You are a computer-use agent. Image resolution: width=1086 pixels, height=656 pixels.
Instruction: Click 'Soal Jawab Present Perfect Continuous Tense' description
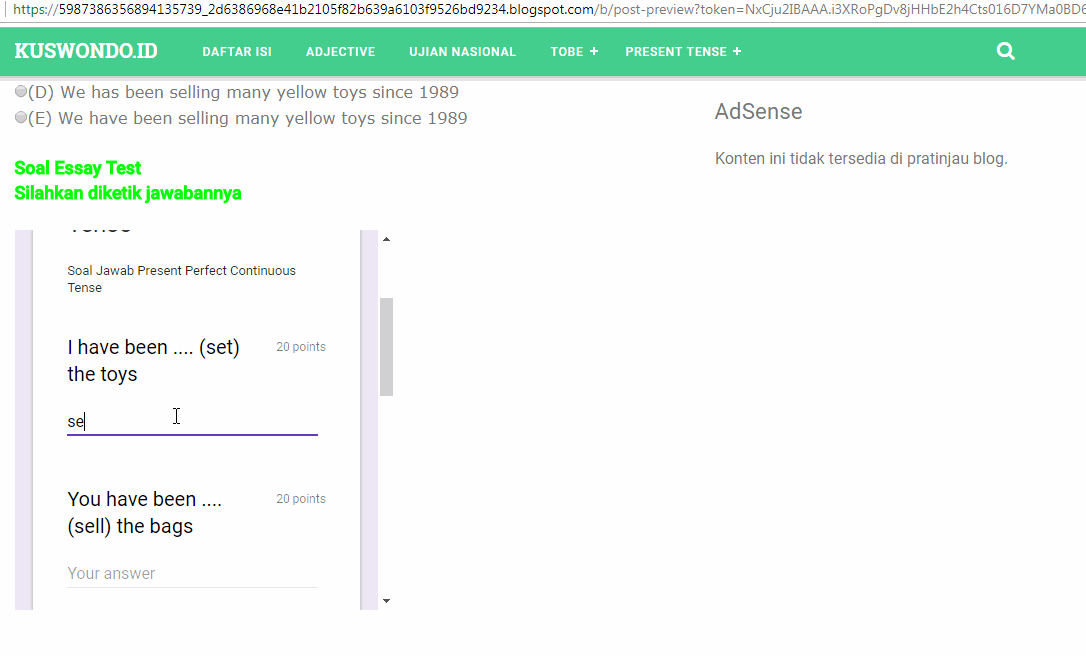[181, 279]
